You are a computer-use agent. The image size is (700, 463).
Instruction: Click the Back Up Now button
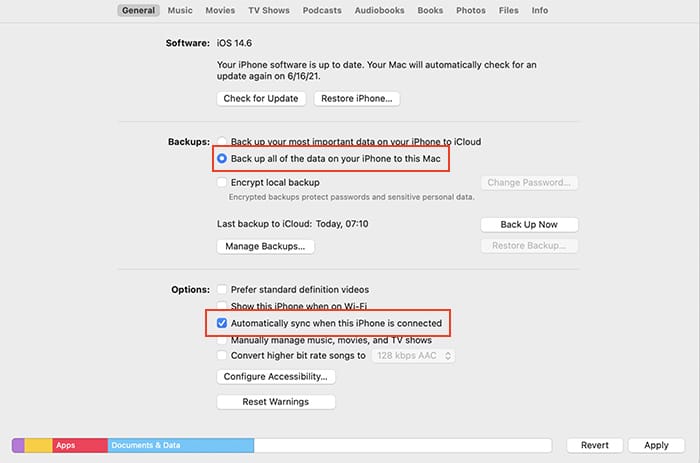point(529,225)
